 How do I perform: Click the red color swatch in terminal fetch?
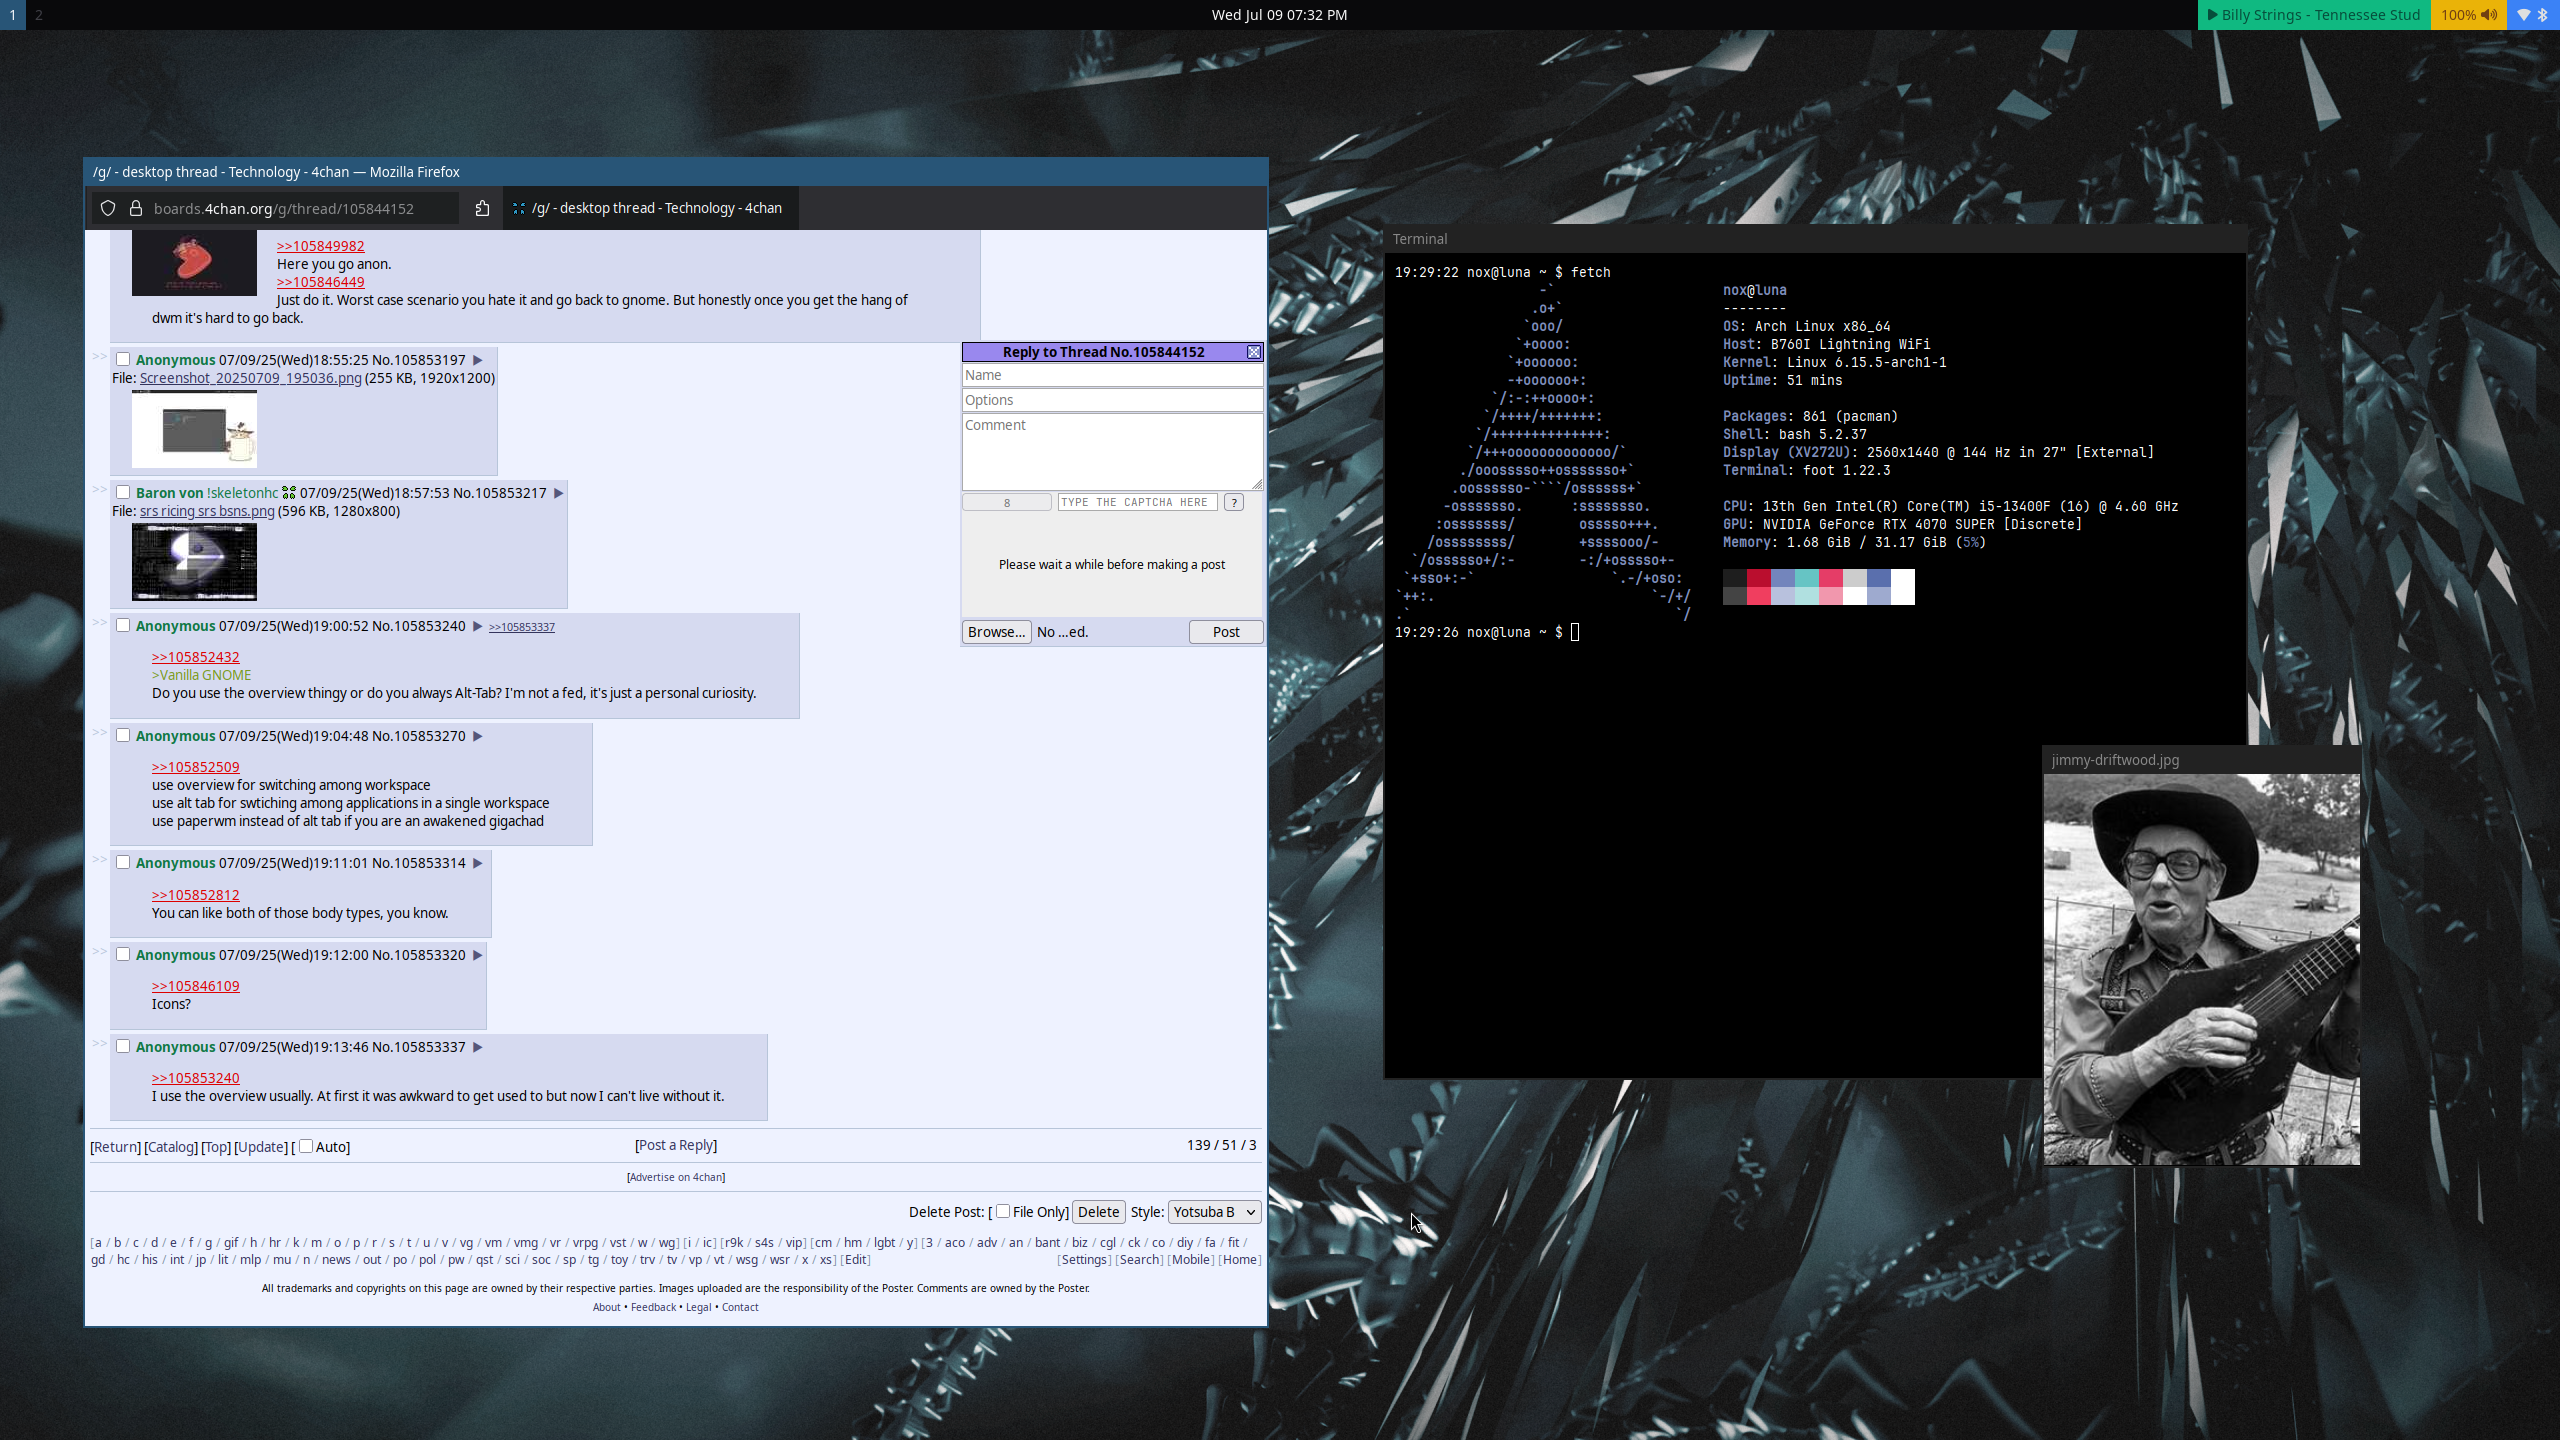1759,578
